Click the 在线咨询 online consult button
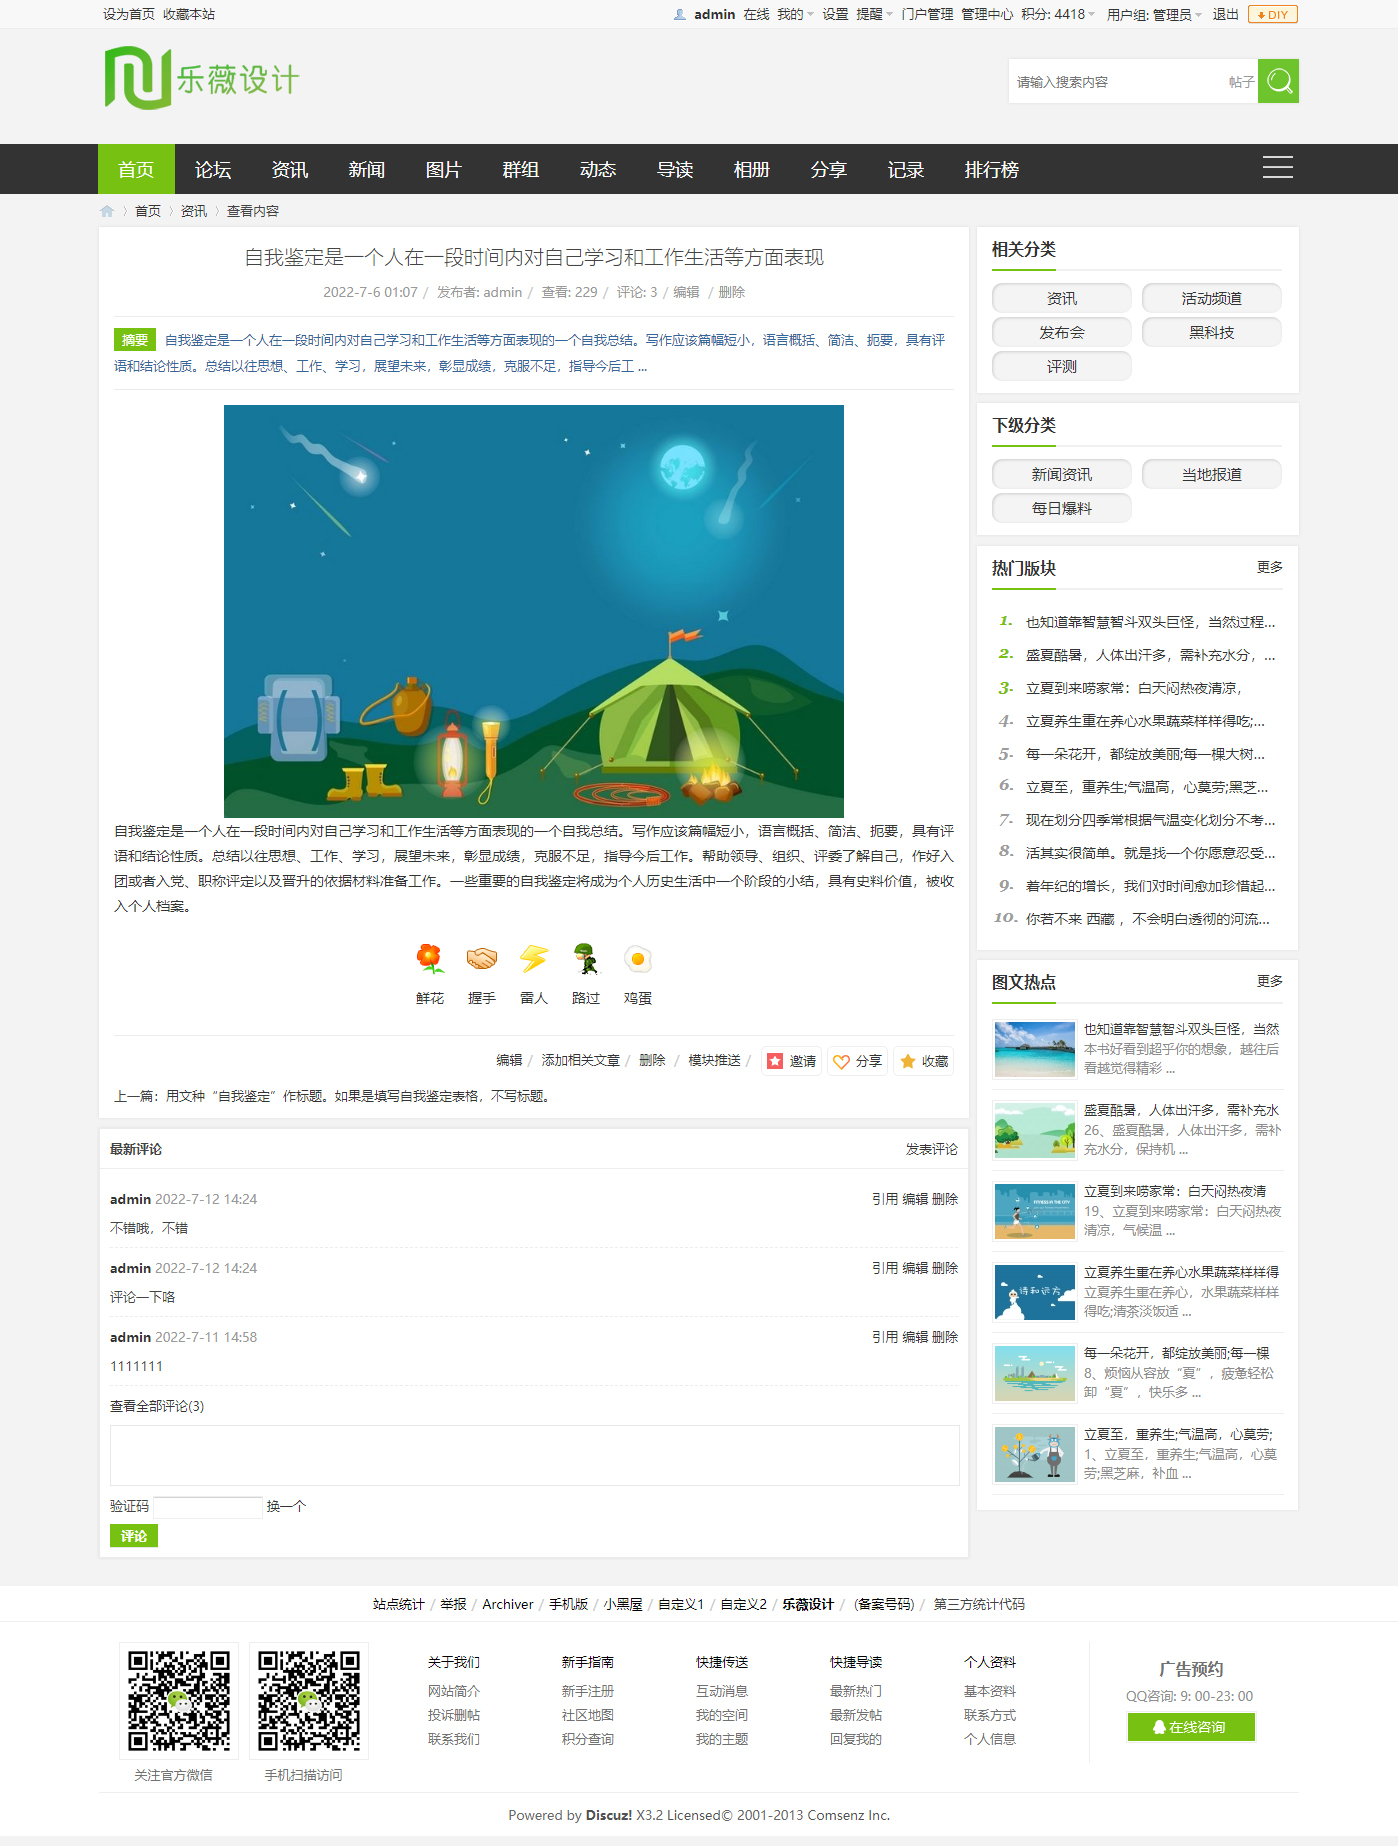The image size is (1398, 1846). click(x=1190, y=1727)
